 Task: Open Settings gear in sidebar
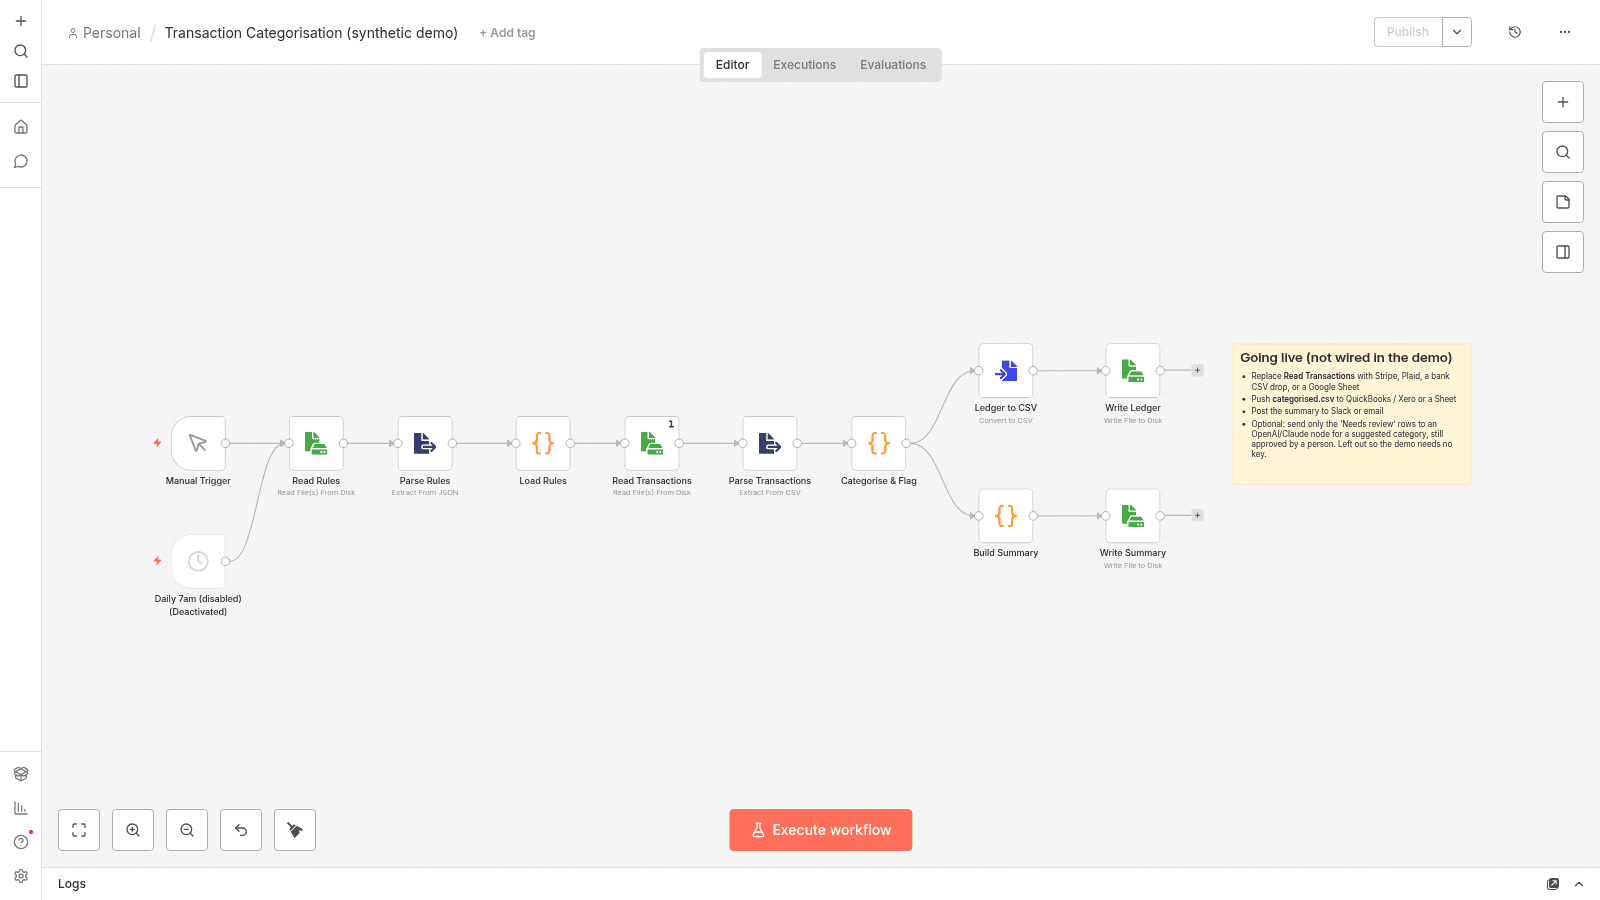pos(21,876)
